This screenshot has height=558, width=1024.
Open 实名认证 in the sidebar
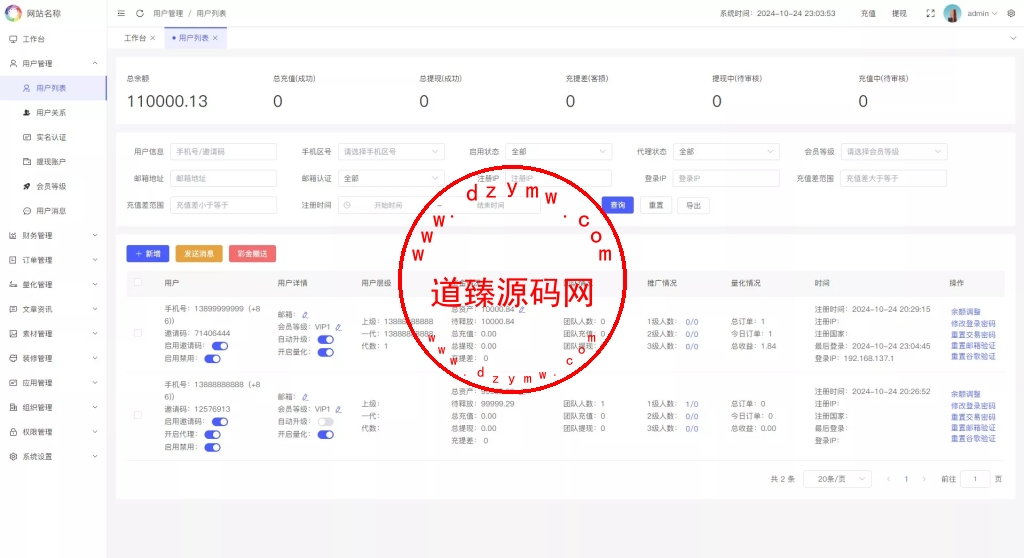pos(54,137)
